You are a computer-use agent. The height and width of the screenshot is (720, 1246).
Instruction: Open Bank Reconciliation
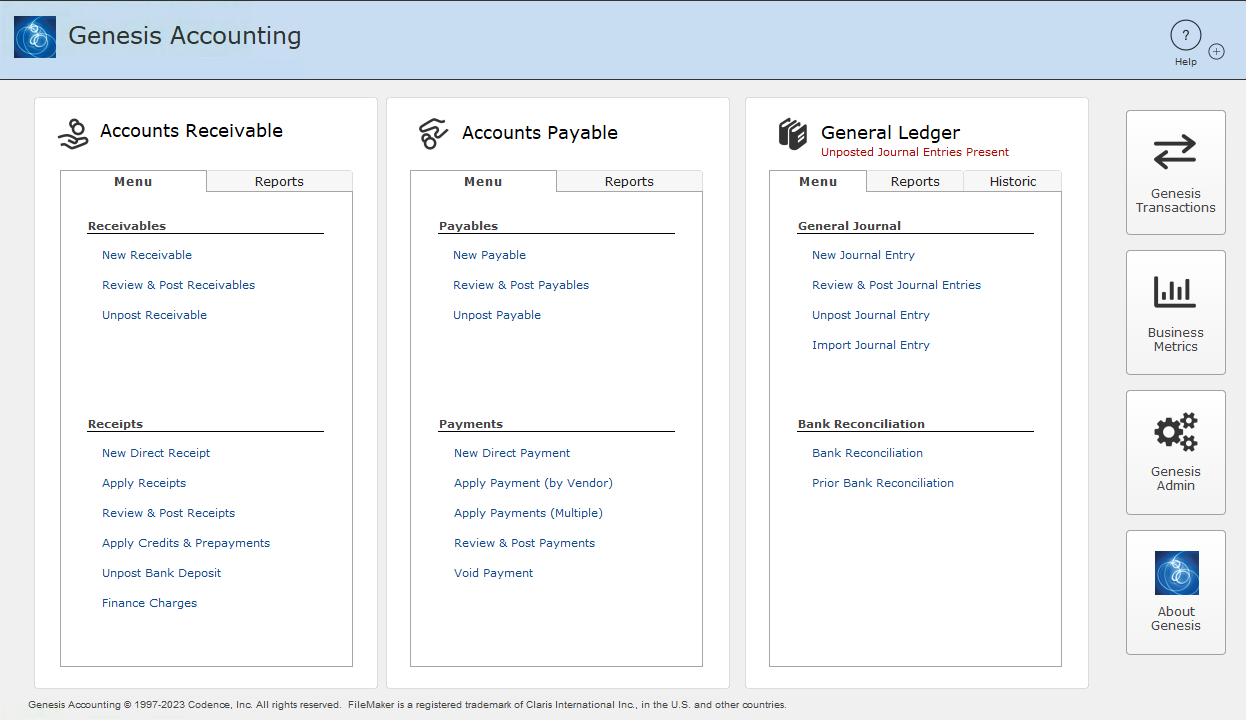coord(866,452)
